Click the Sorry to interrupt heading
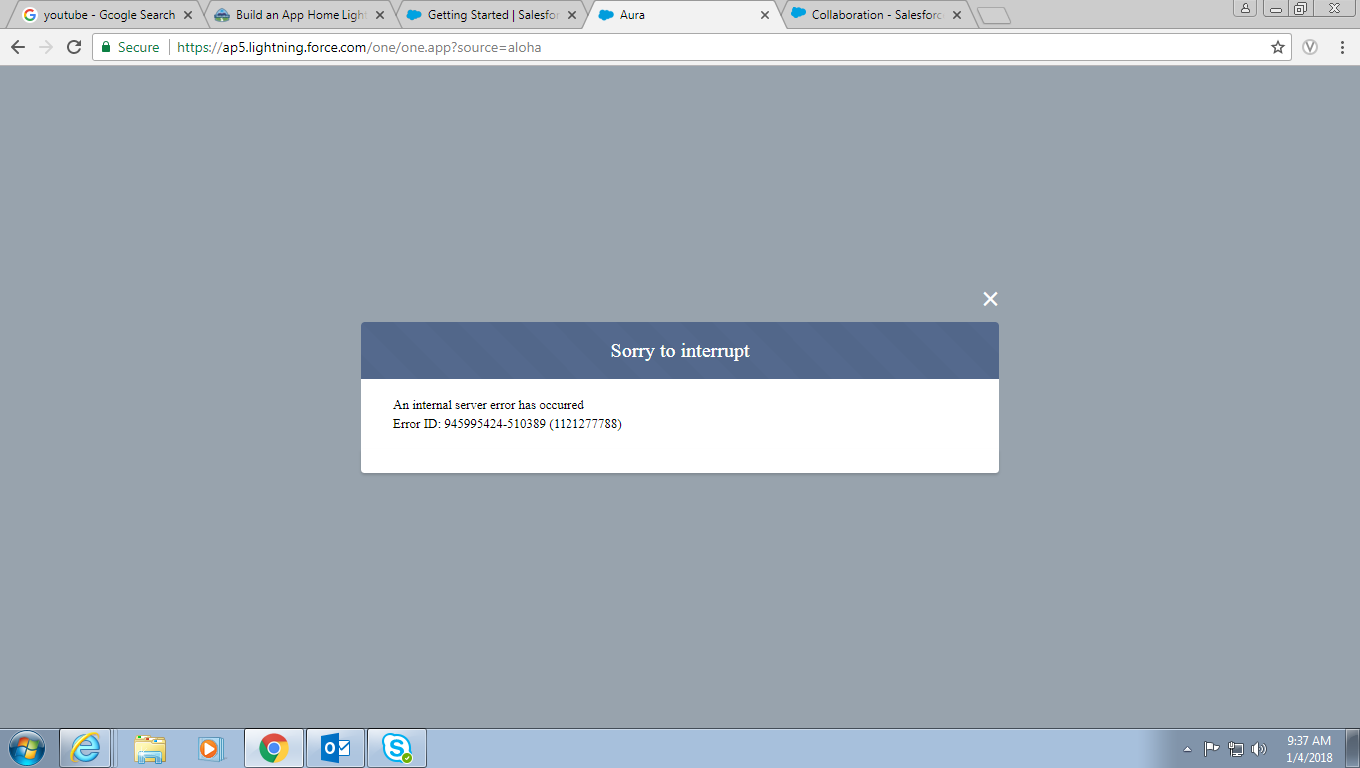Viewport: 1360px width, 768px height. point(680,351)
